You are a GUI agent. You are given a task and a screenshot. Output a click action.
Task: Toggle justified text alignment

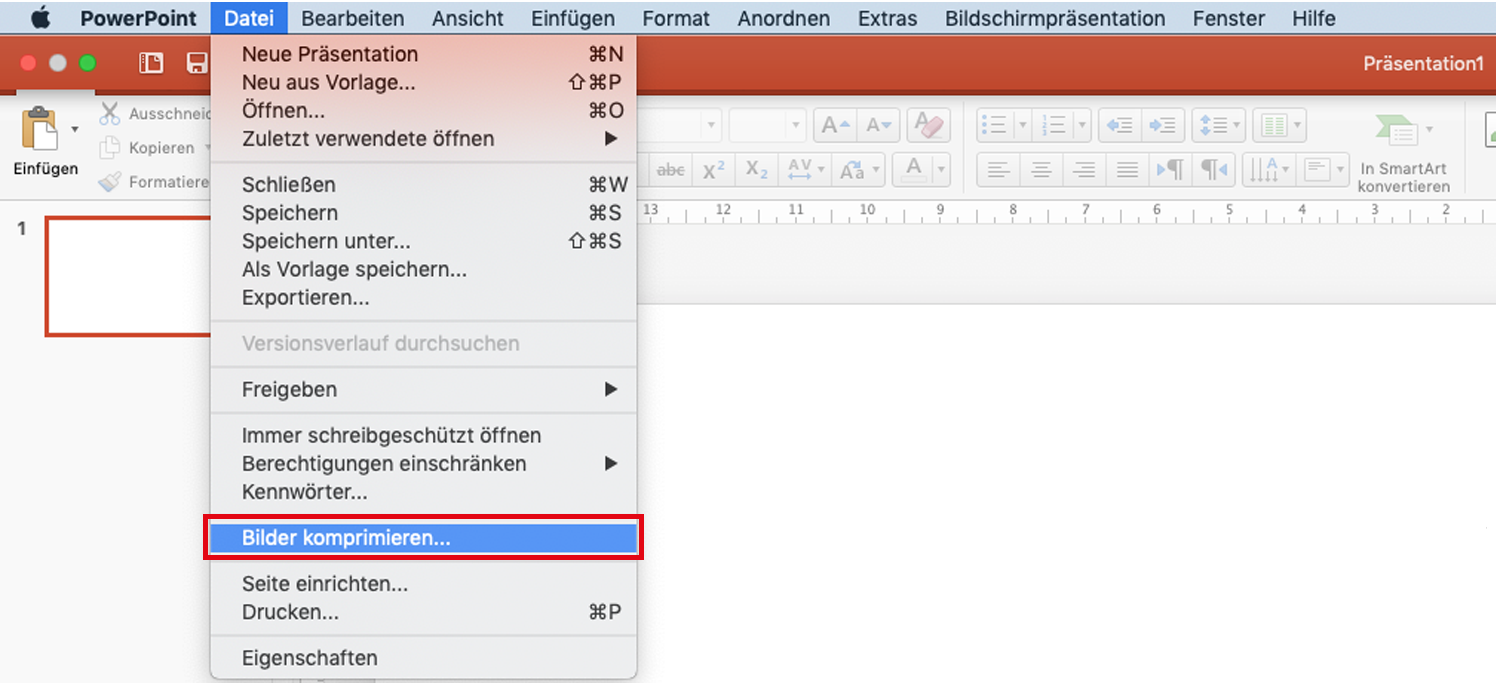[x=1127, y=170]
